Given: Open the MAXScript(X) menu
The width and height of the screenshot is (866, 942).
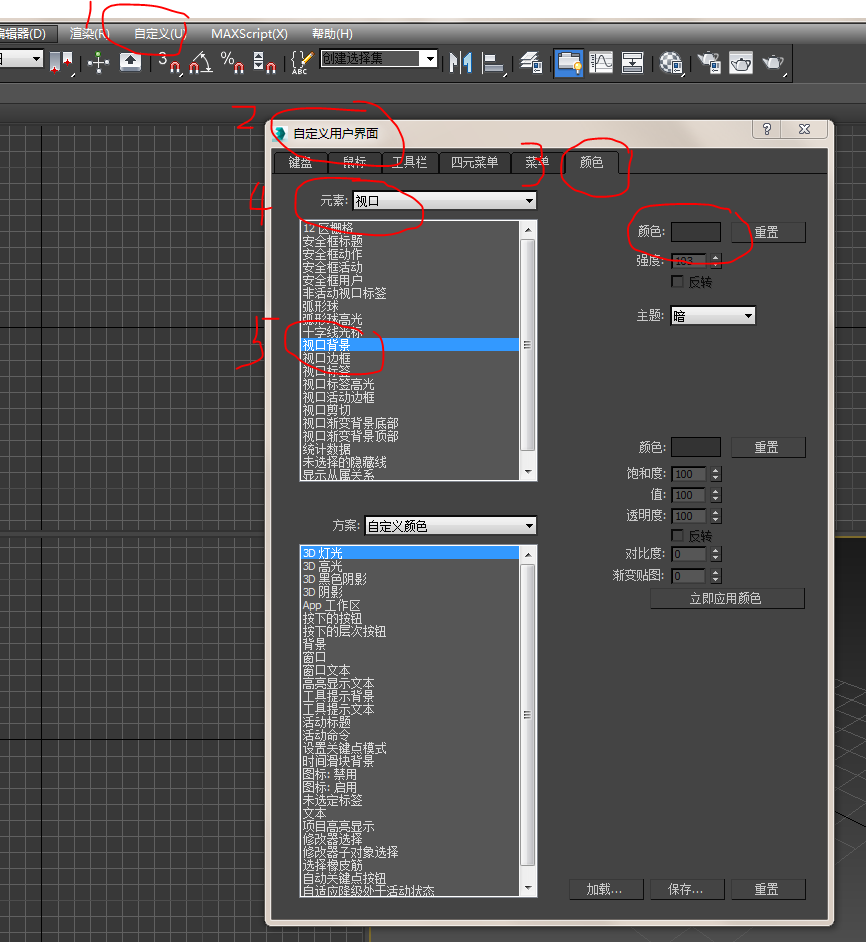Looking at the screenshot, I should (249, 33).
